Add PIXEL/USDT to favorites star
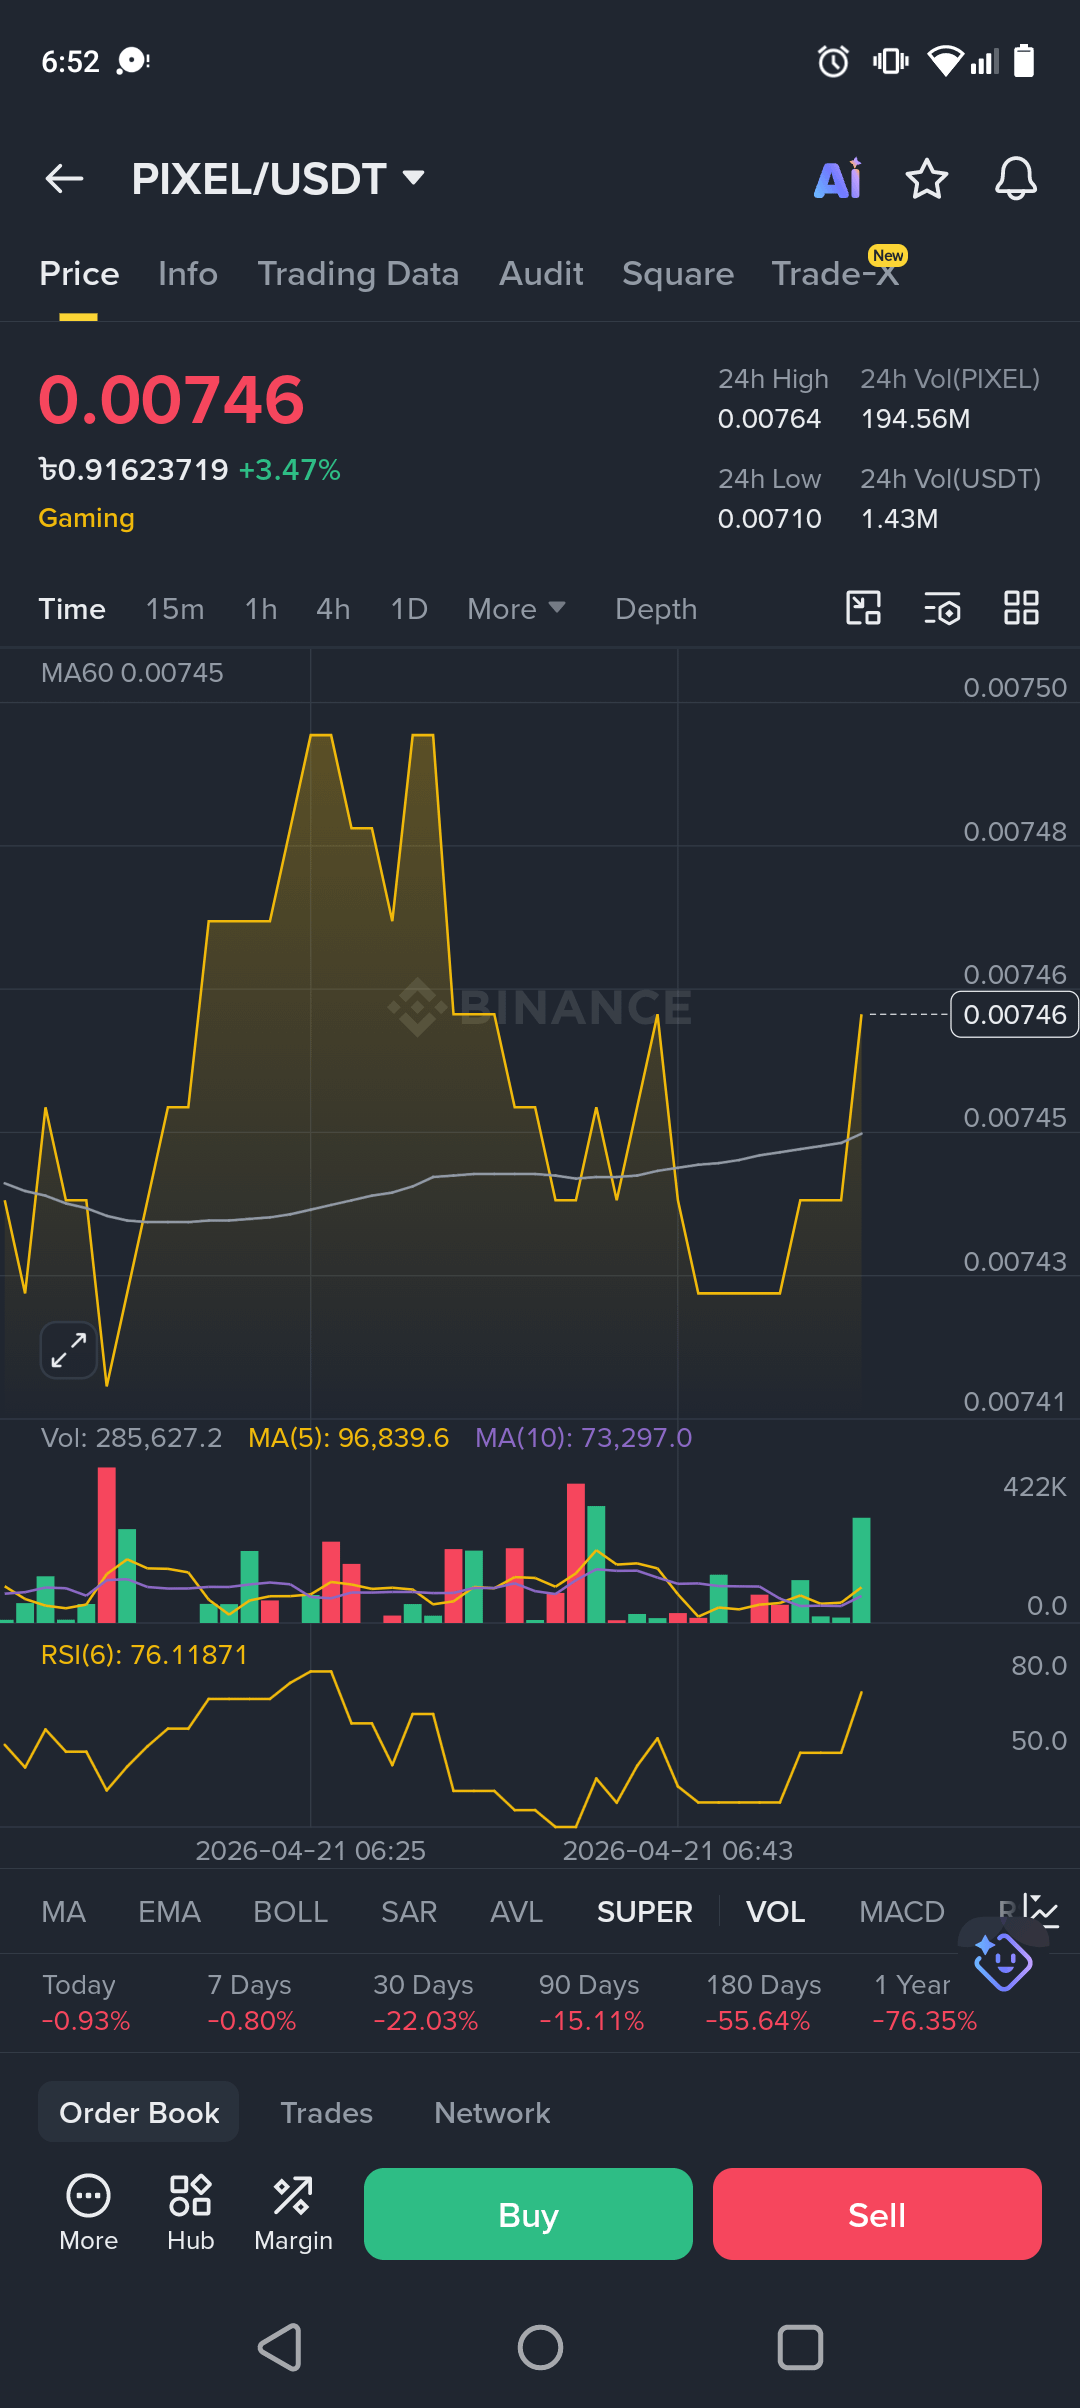 pyautogui.click(x=926, y=179)
